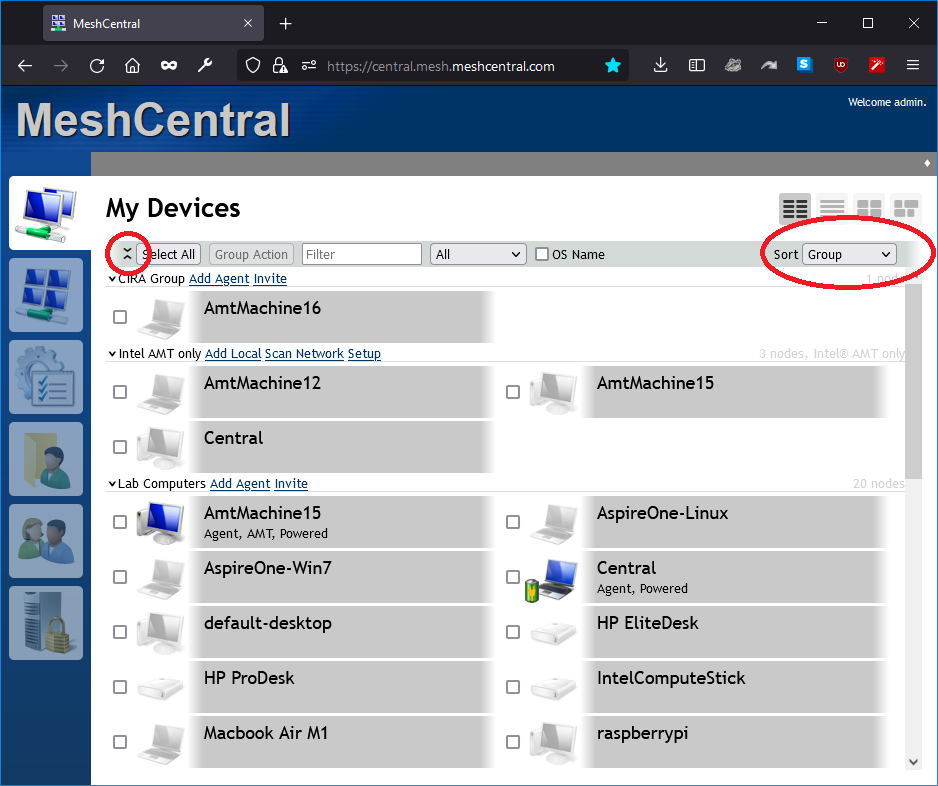Open the My Users sidebar icon
Screen dimensions: 938x786
(46, 541)
